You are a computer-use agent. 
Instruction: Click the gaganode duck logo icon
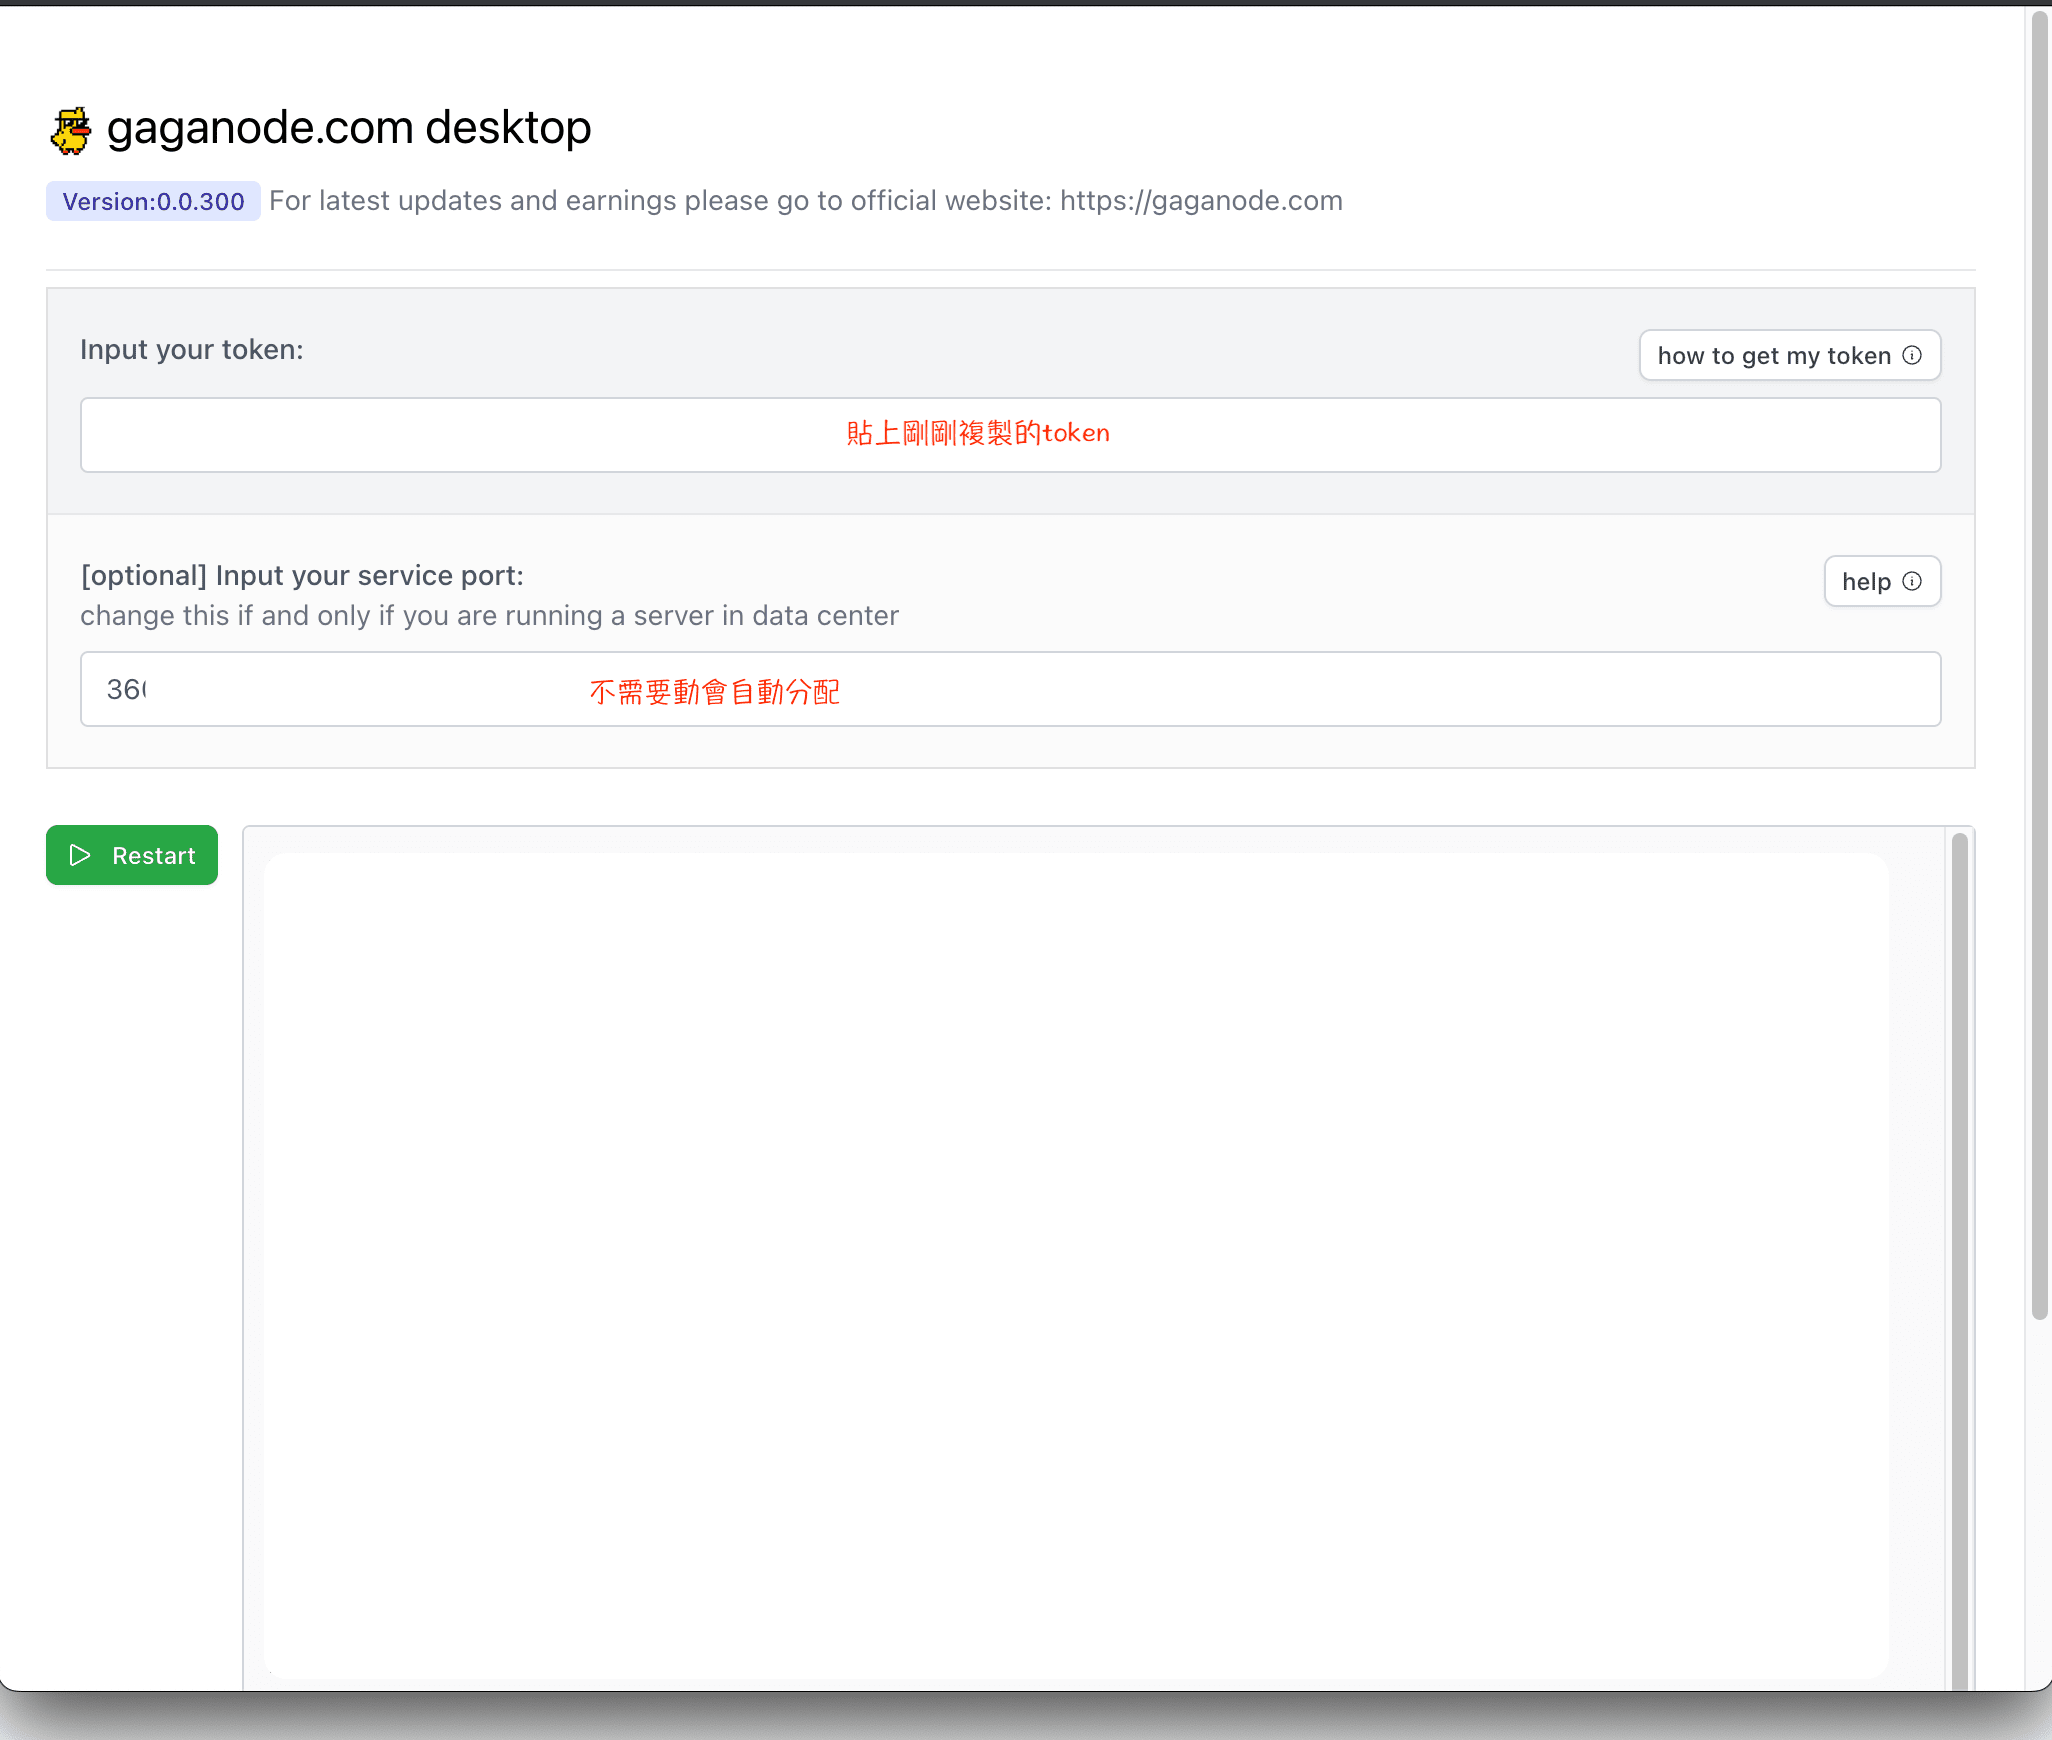(71, 131)
